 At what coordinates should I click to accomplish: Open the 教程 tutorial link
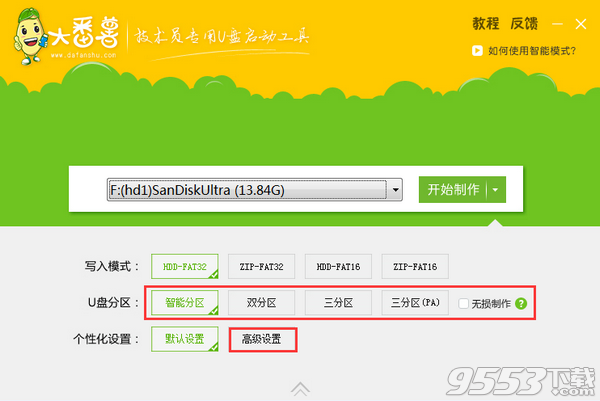[x=486, y=24]
